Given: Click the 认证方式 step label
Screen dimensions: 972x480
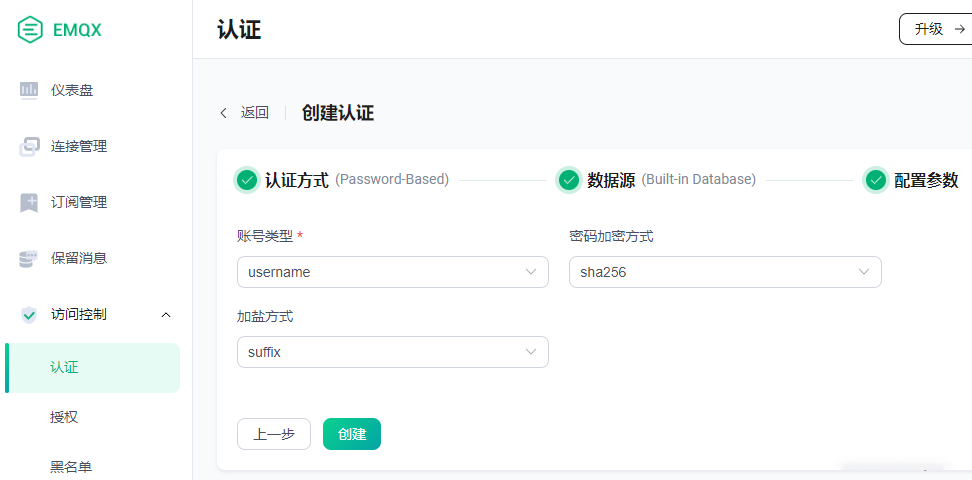Looking at the screenshot, I should pos(297,180).
